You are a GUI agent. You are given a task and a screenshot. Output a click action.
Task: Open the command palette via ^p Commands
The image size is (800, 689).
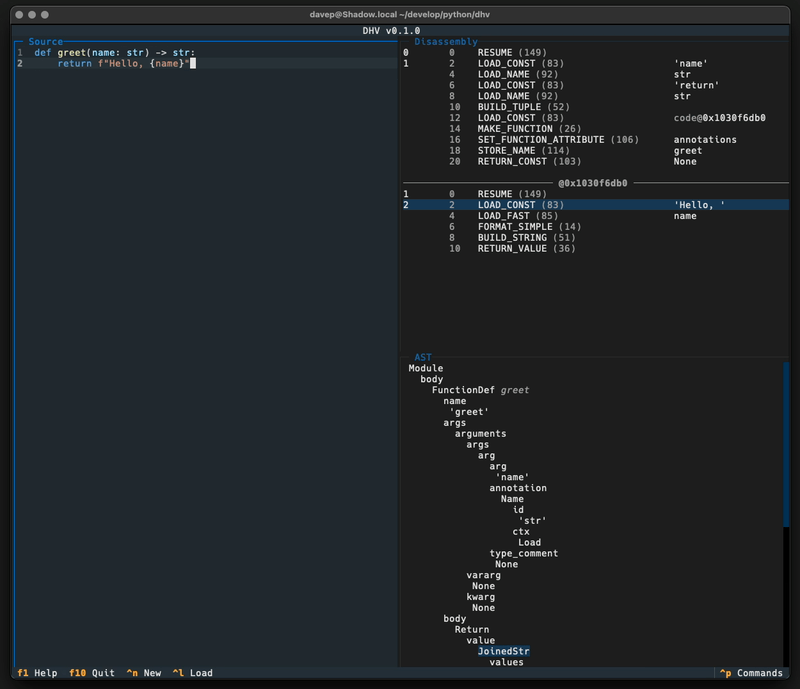(x=750, y=673)
